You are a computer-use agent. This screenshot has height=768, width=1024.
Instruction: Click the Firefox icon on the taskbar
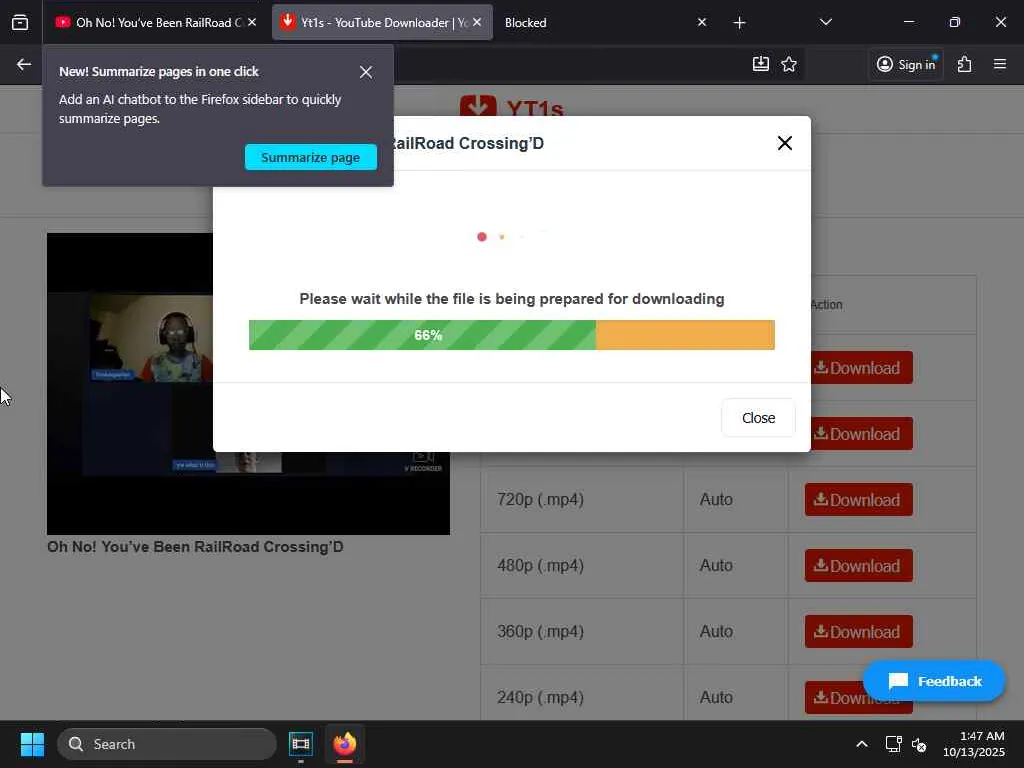(345, 744)
